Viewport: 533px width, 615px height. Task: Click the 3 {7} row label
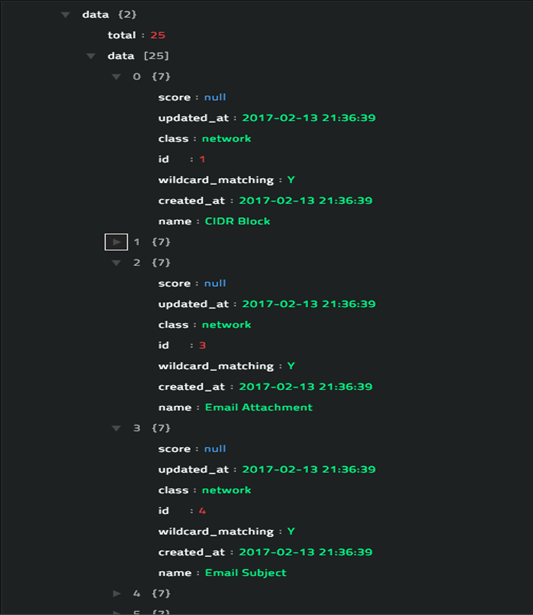click(151, 428)
